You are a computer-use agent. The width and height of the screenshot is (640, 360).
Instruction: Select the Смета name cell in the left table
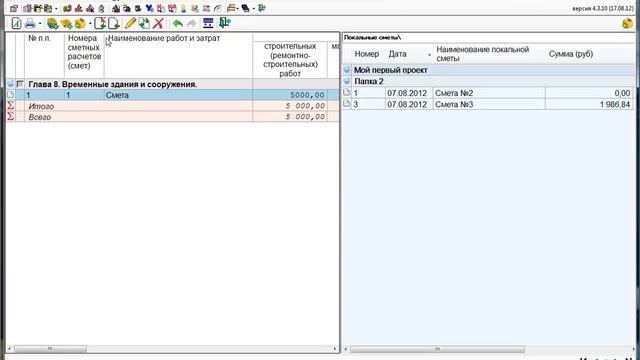pos(178,95)
